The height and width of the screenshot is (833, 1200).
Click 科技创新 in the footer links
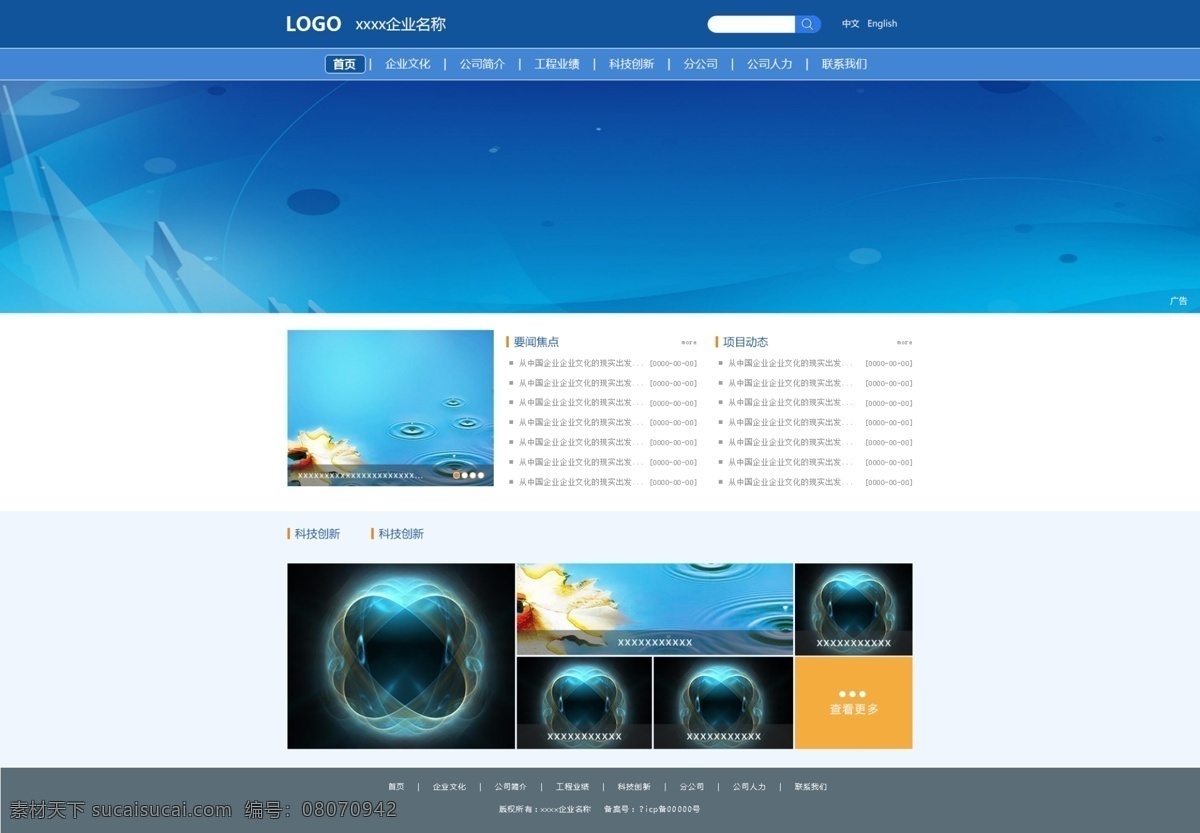[634, 787]
